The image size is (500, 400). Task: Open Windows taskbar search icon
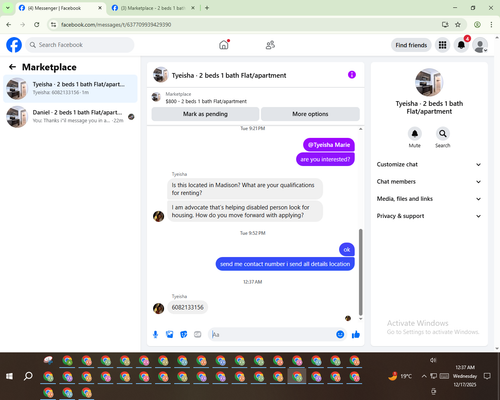tap(28, 376)
